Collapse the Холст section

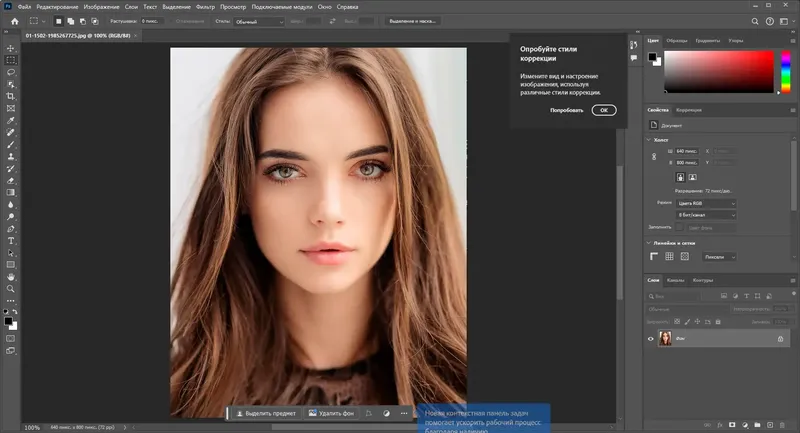(x=650, y=139)
